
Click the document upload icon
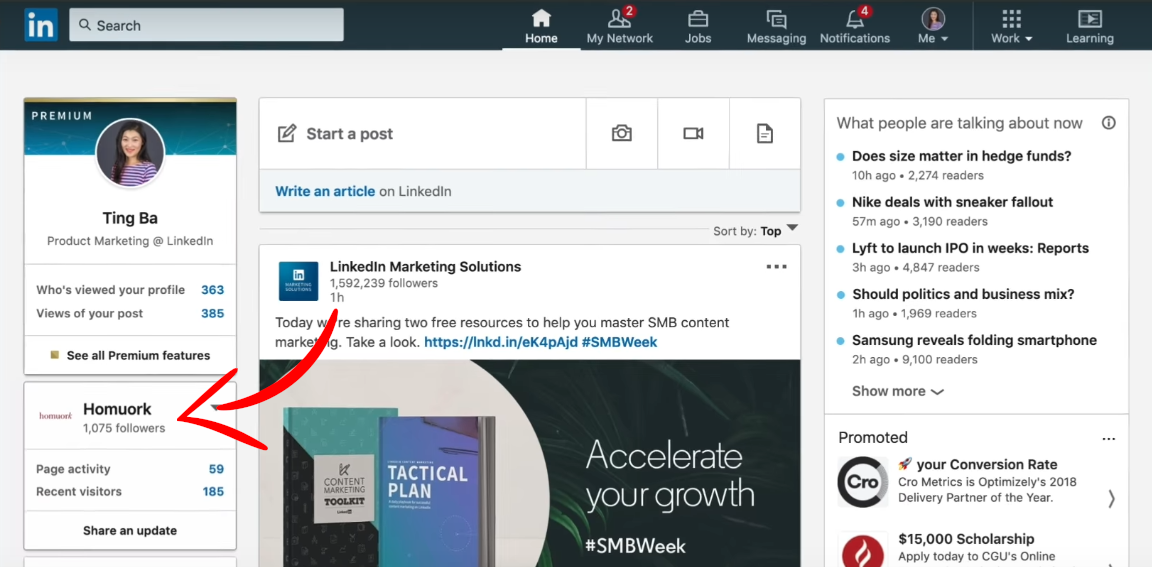coord(765,134)
